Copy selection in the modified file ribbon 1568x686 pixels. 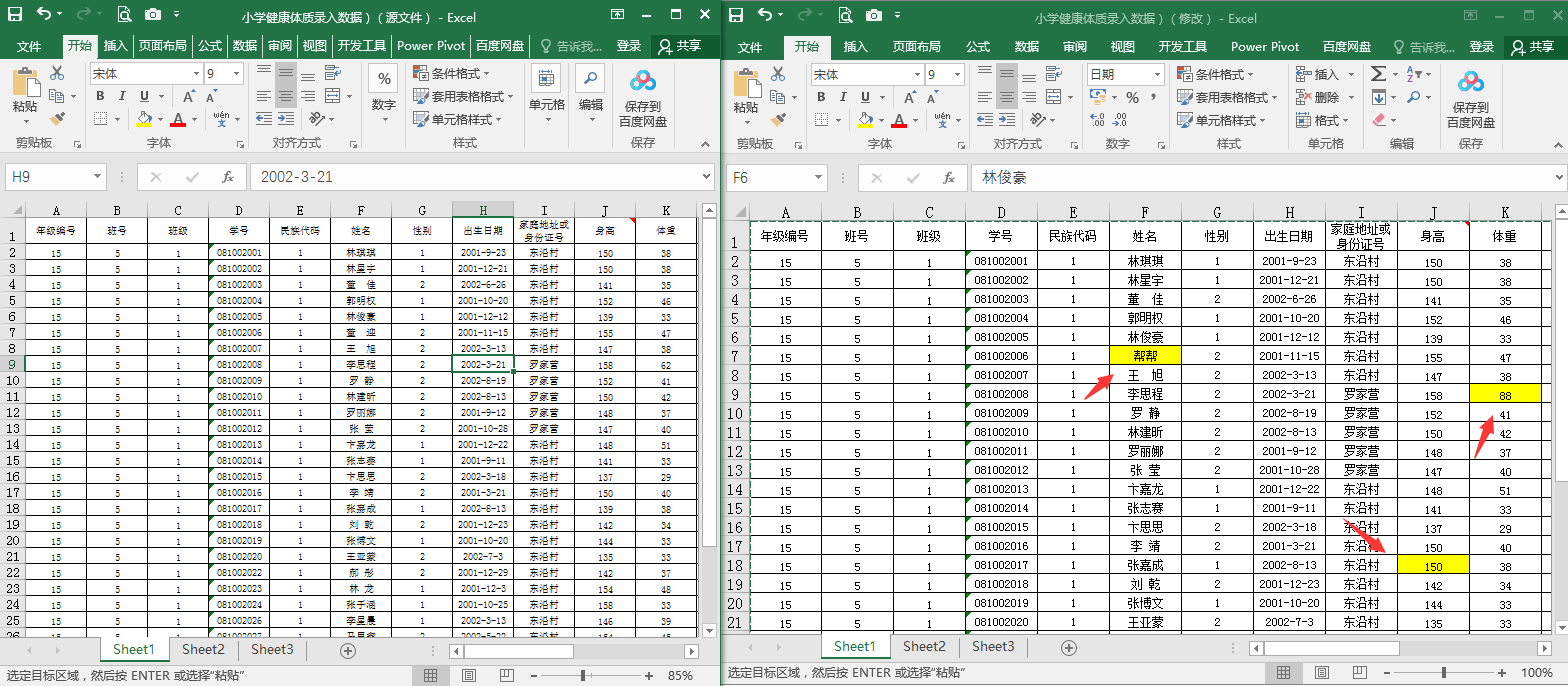pos(776,97)
